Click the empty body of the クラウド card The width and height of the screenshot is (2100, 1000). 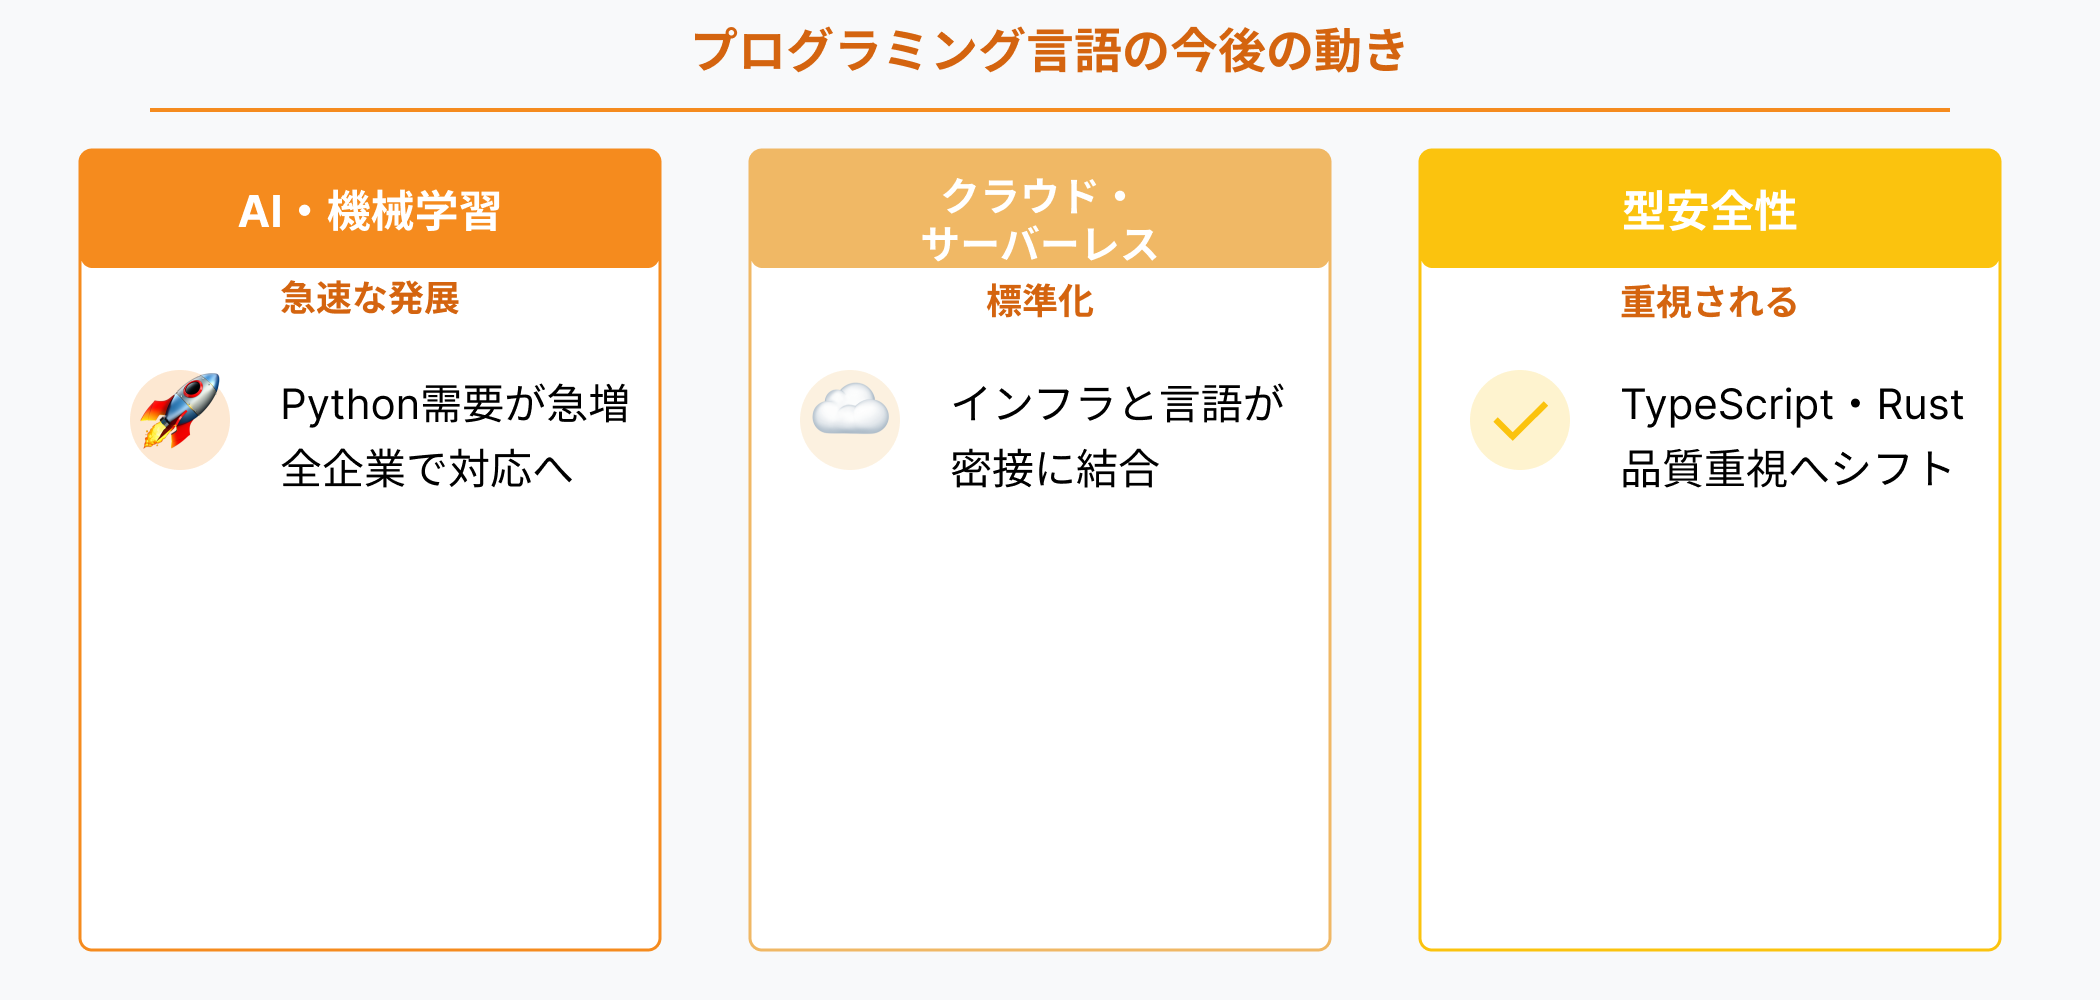1040,720
